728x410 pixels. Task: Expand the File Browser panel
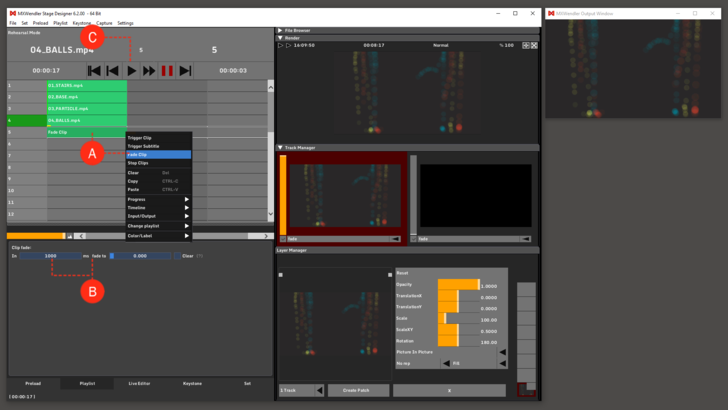coord(280,30)
